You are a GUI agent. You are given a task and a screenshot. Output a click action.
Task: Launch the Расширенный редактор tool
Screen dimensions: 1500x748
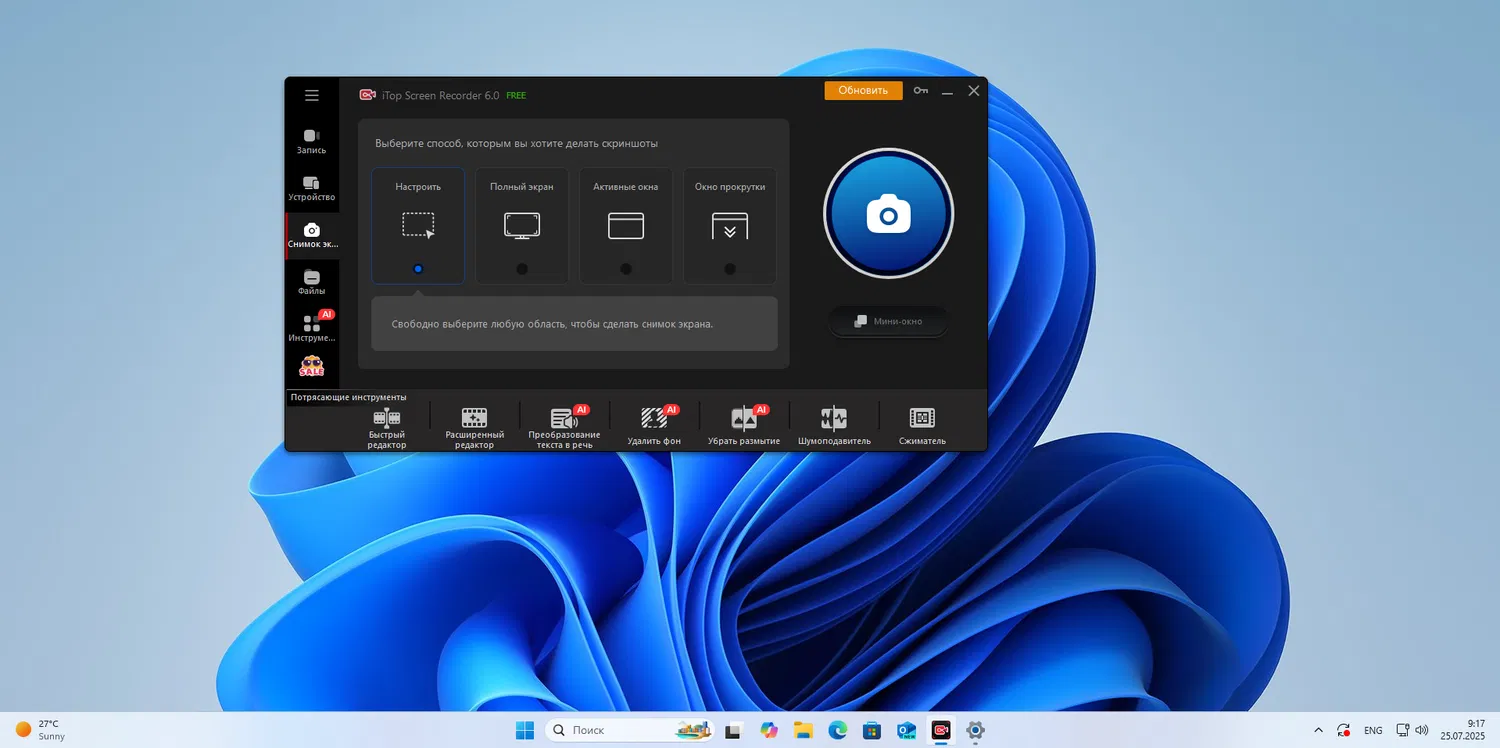click(x=474, y=427)
